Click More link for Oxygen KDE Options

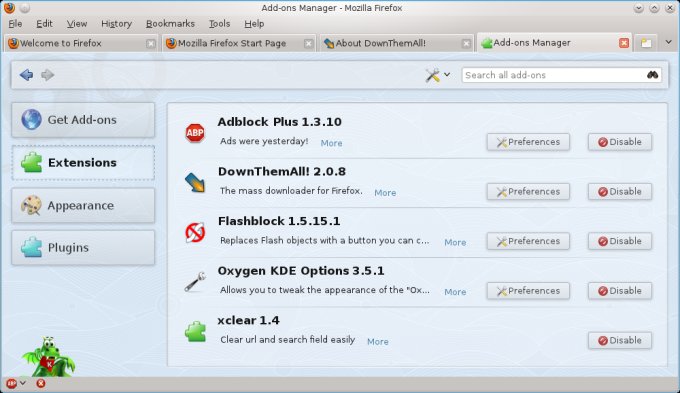coord(455,292)
